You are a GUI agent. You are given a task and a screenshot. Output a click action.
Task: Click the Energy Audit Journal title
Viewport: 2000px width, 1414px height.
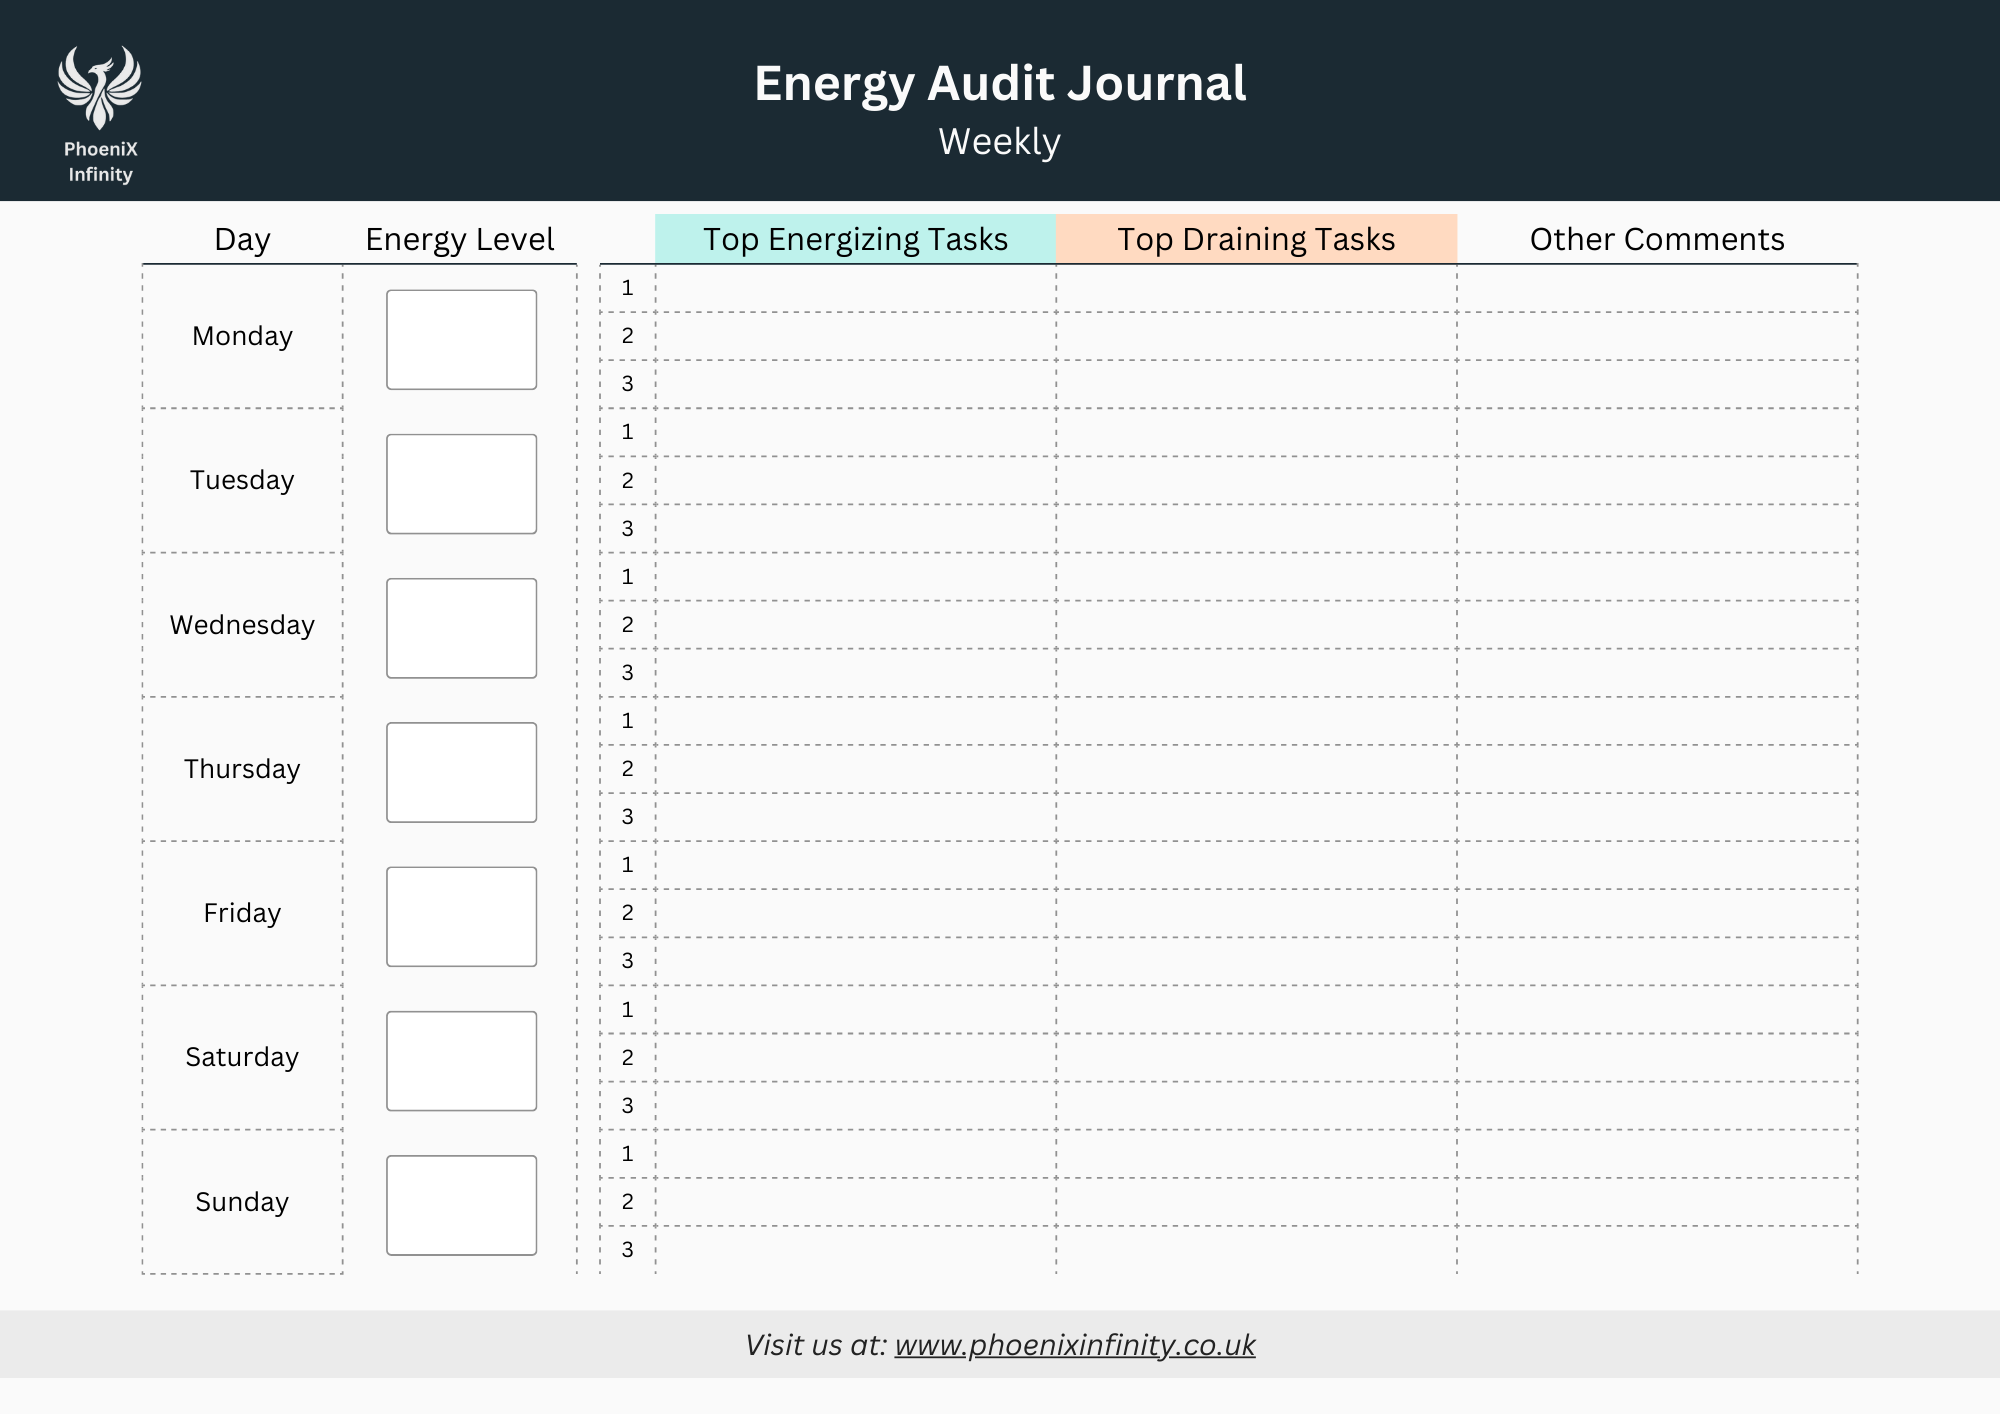[x=1000, y=83]
